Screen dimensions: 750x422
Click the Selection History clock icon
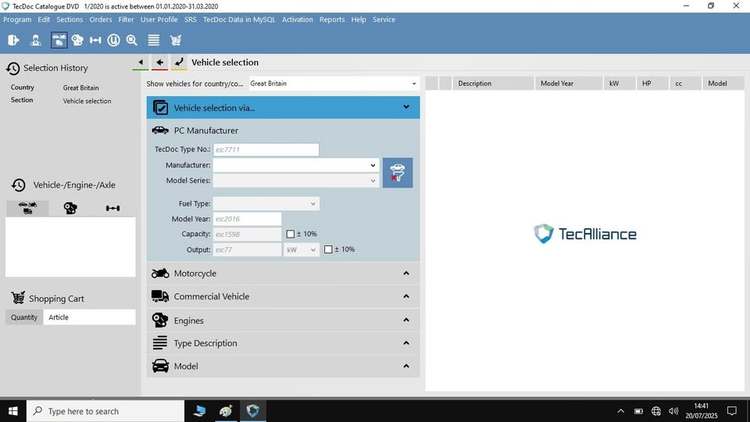click(13, 68)
